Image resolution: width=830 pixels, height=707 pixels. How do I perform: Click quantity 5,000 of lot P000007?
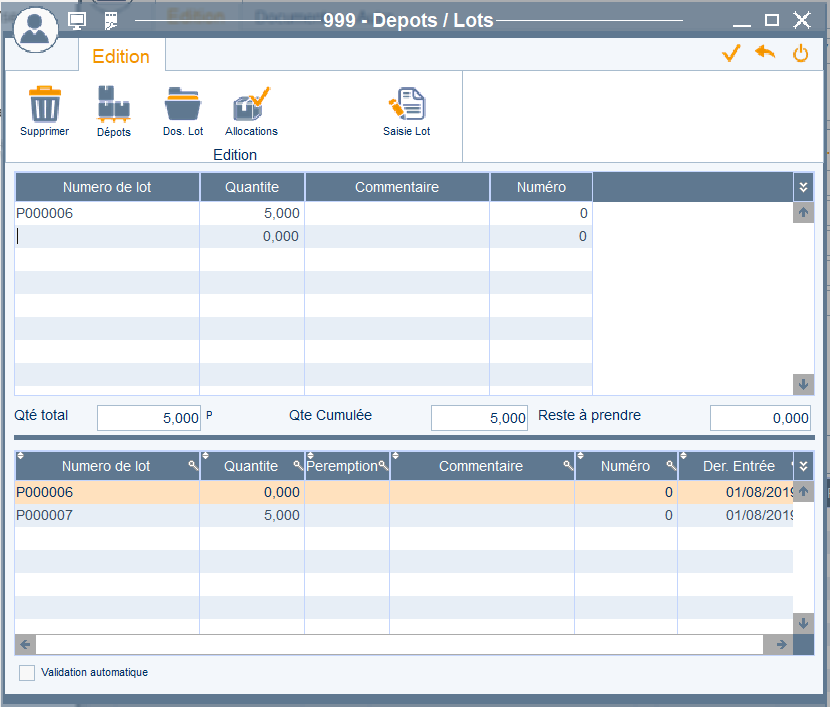point(252,515)
